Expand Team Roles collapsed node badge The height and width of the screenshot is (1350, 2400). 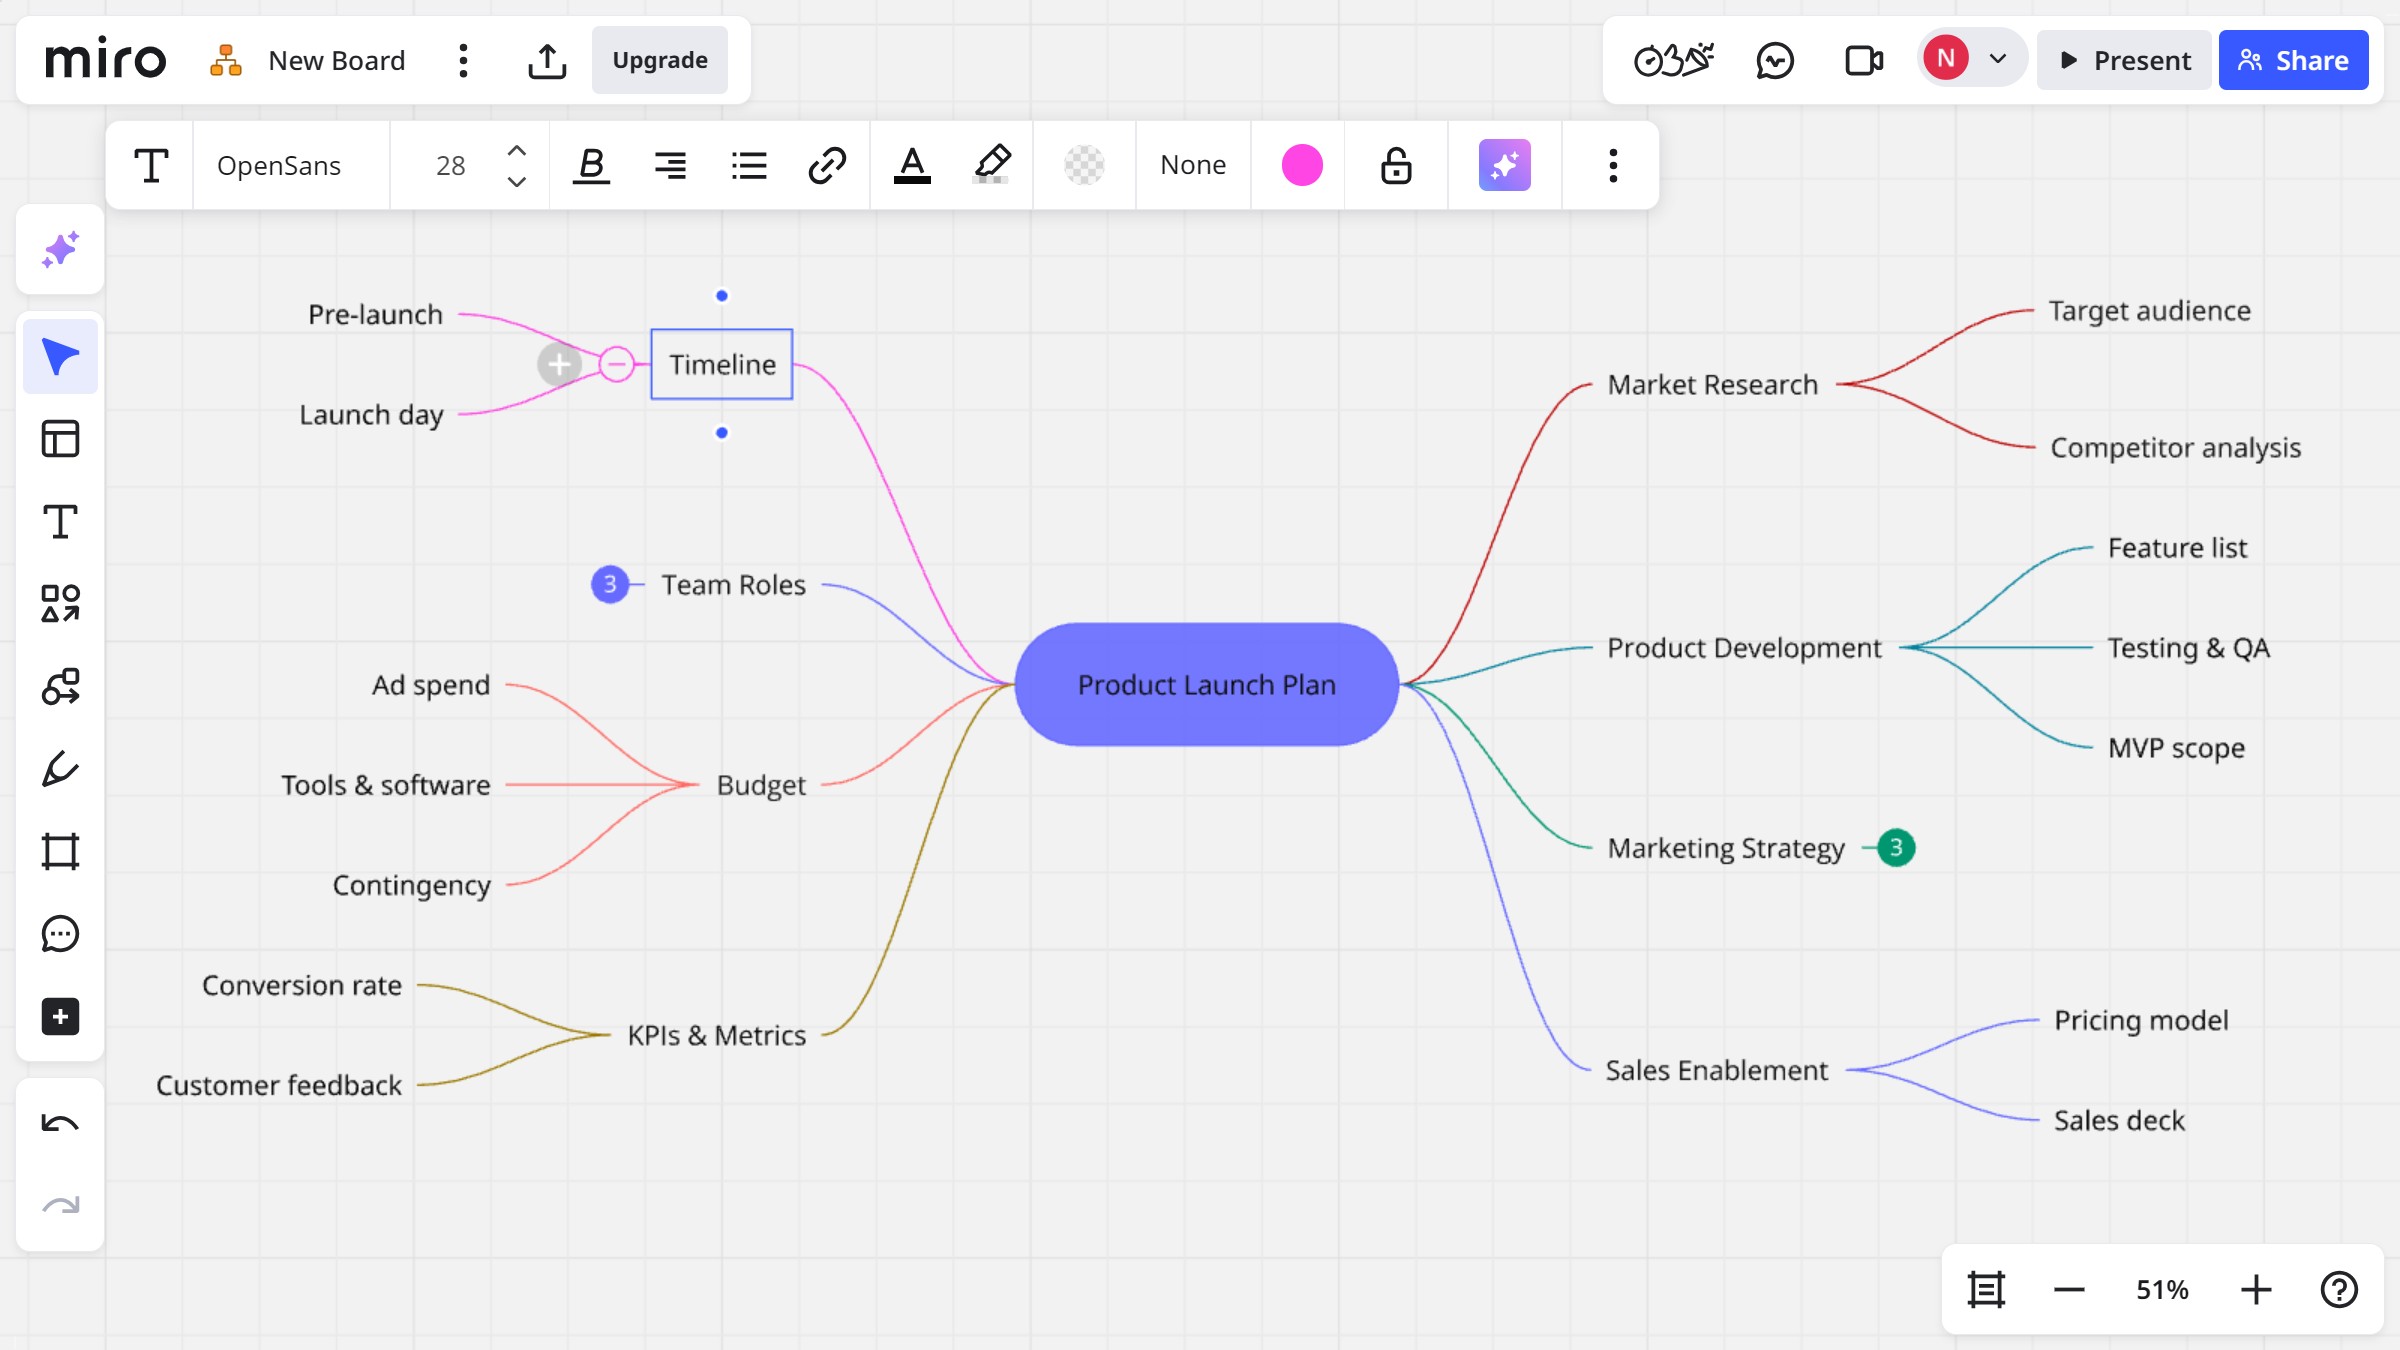coord(610,584)
